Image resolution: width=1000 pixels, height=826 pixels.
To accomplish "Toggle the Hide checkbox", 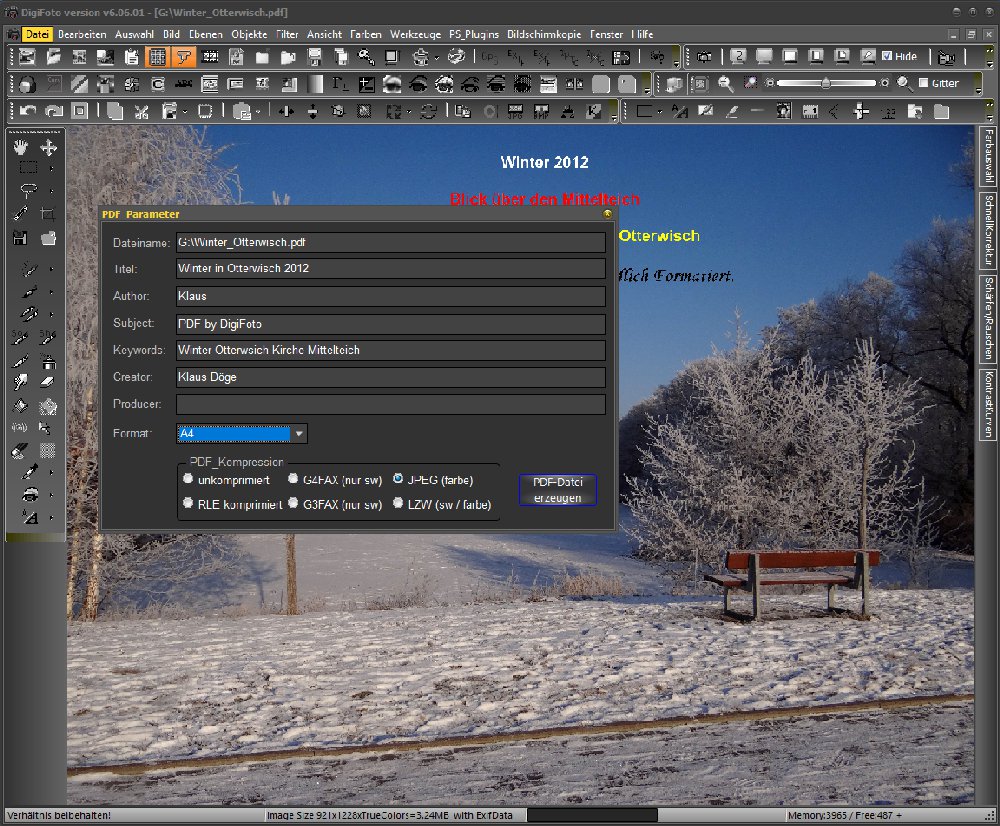I will click(x=887, y=57).
